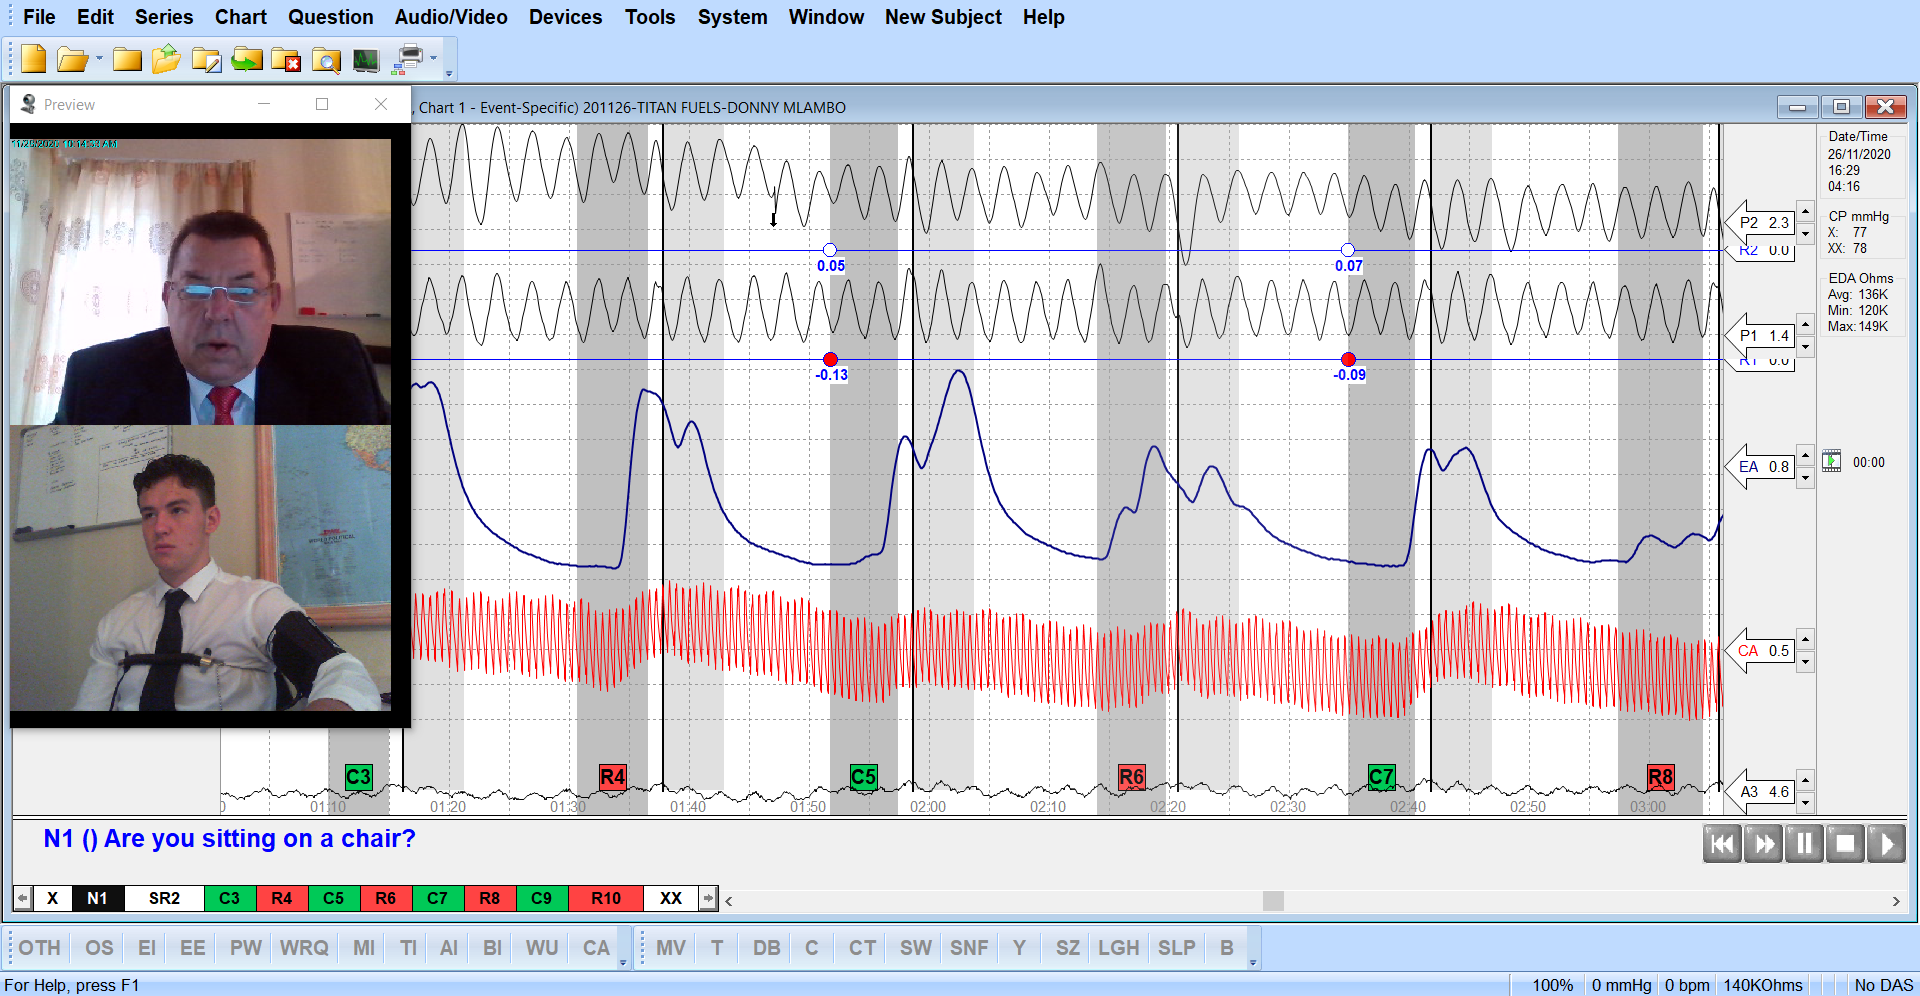Click the video clip icon beside 00:00

1831,461
